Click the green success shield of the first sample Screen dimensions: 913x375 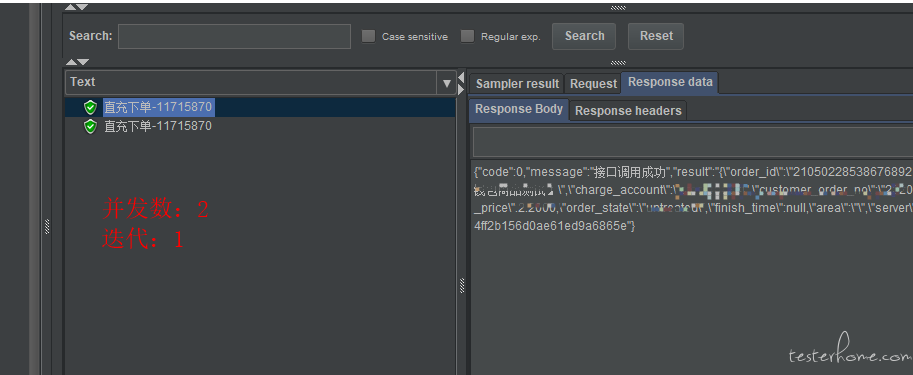point(90,107)
